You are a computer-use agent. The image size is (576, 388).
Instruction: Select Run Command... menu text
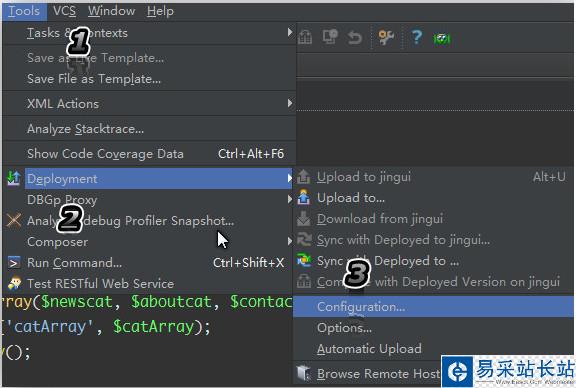pyautogui.click(x=75, y=263)
